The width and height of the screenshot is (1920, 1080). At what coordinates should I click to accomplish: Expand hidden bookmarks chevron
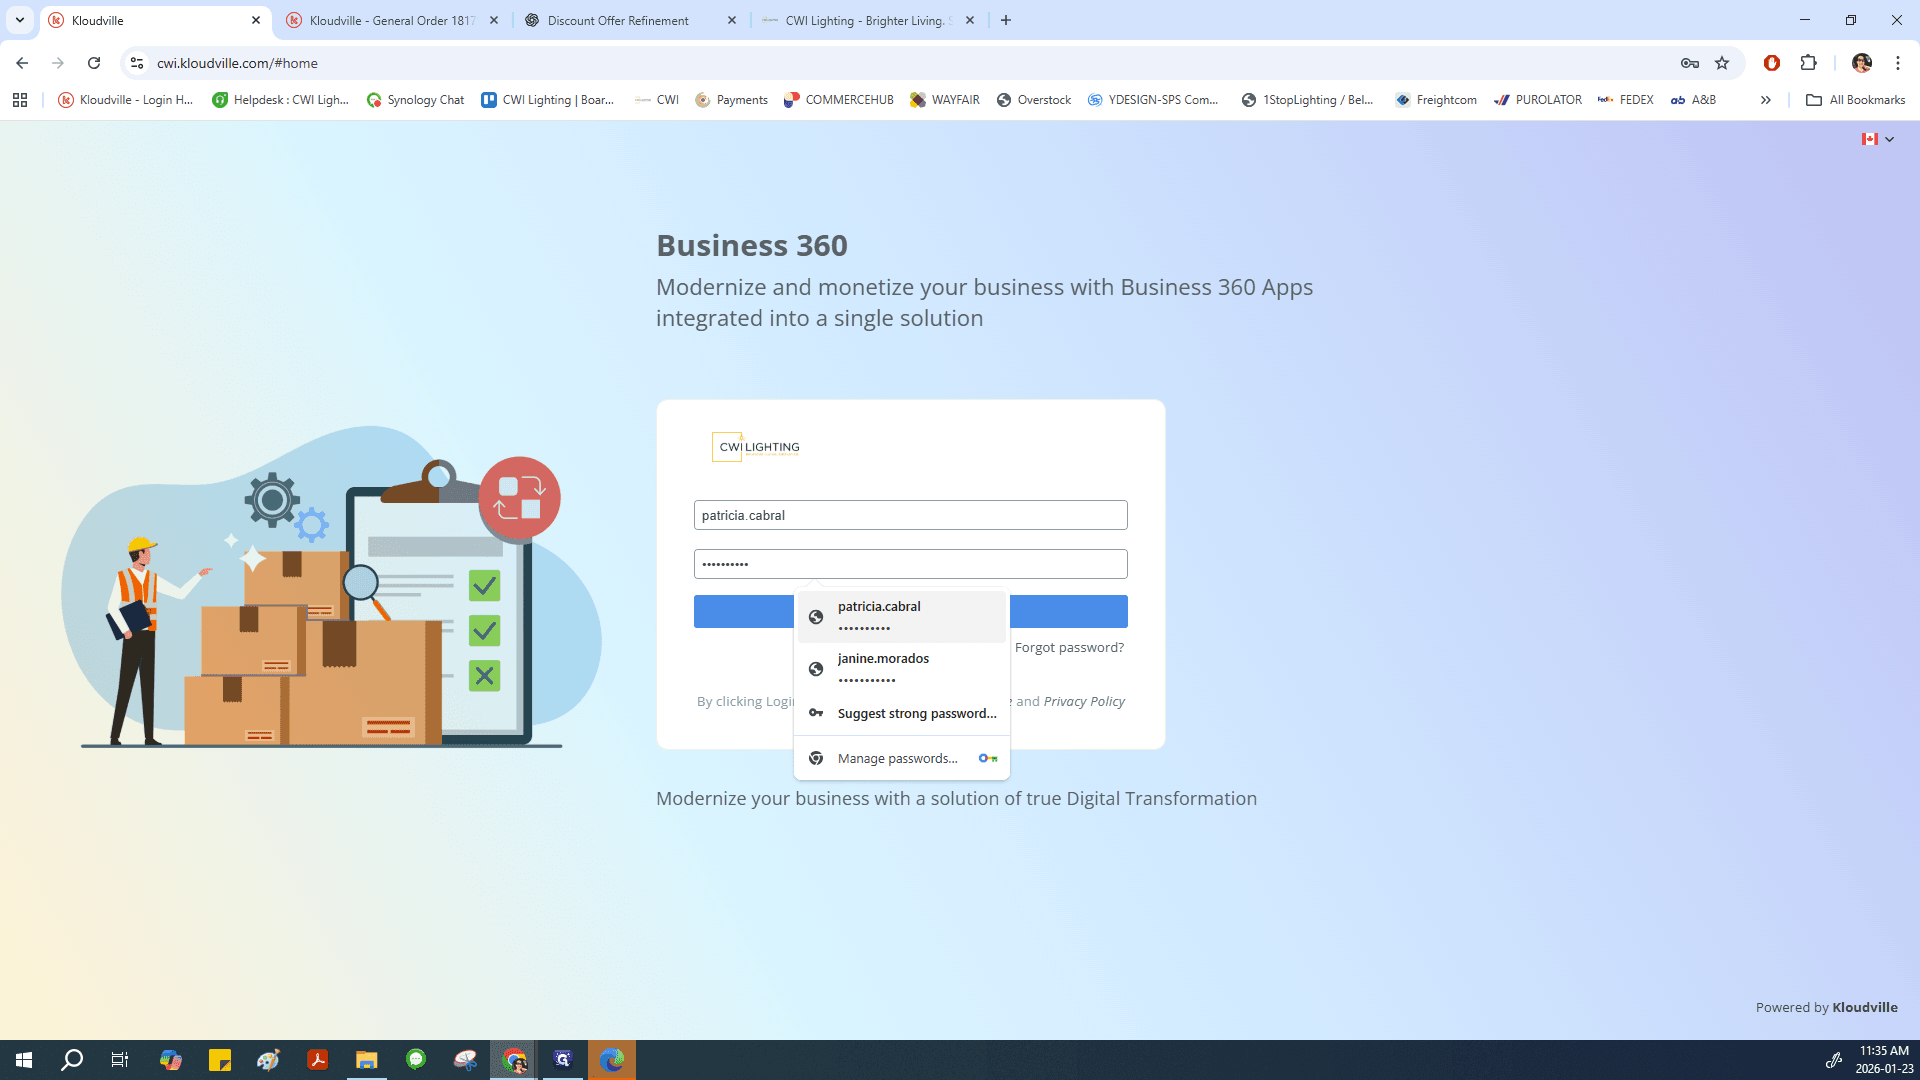click(x=1765, y=100)
